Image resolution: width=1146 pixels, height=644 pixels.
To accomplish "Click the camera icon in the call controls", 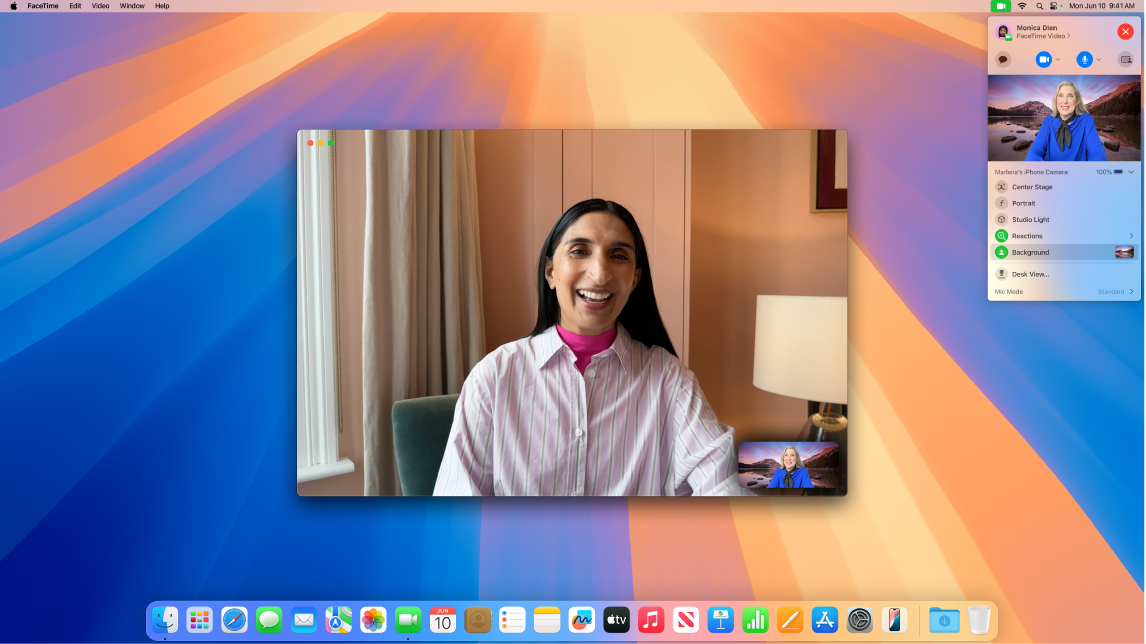I will [x=1044, y=59].
